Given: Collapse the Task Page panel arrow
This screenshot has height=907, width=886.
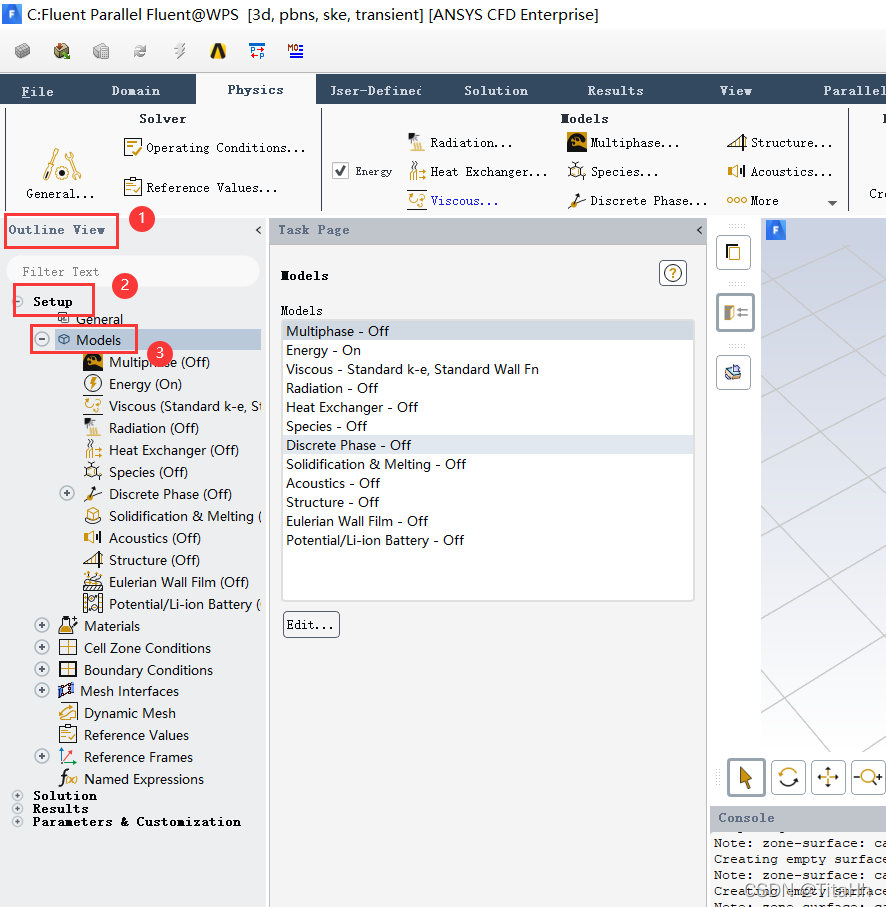Looking at the screenshot, I should point(699,230).
